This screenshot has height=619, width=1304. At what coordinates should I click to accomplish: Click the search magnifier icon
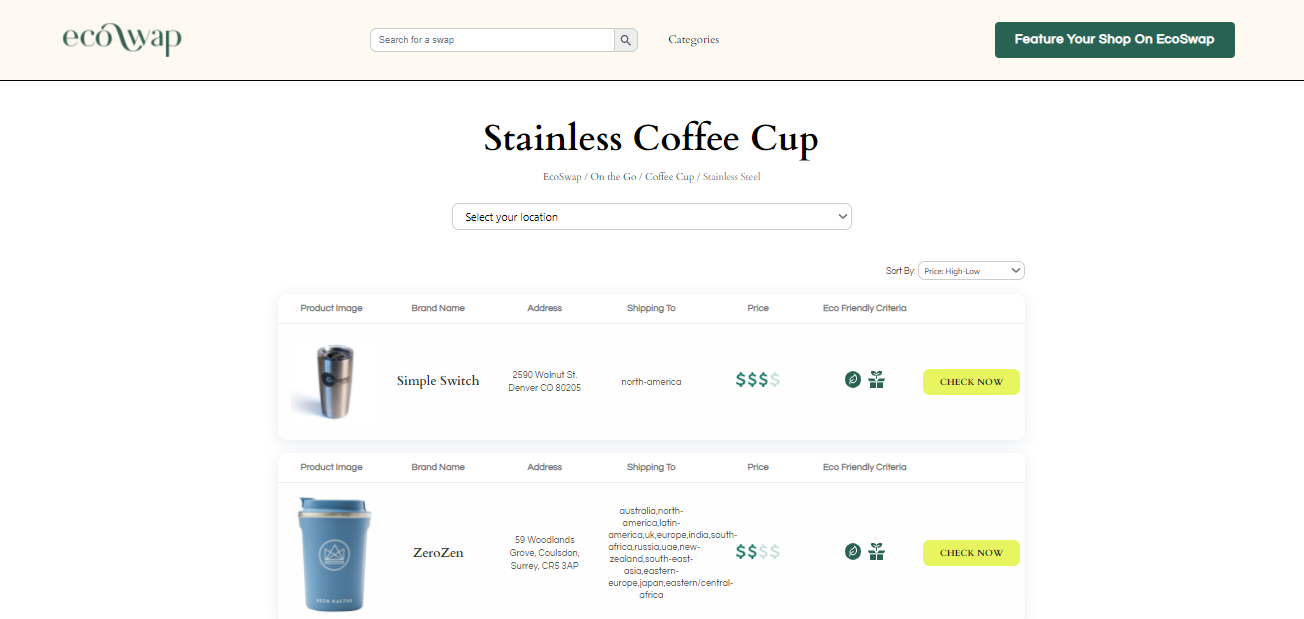(x=626, y=40)
